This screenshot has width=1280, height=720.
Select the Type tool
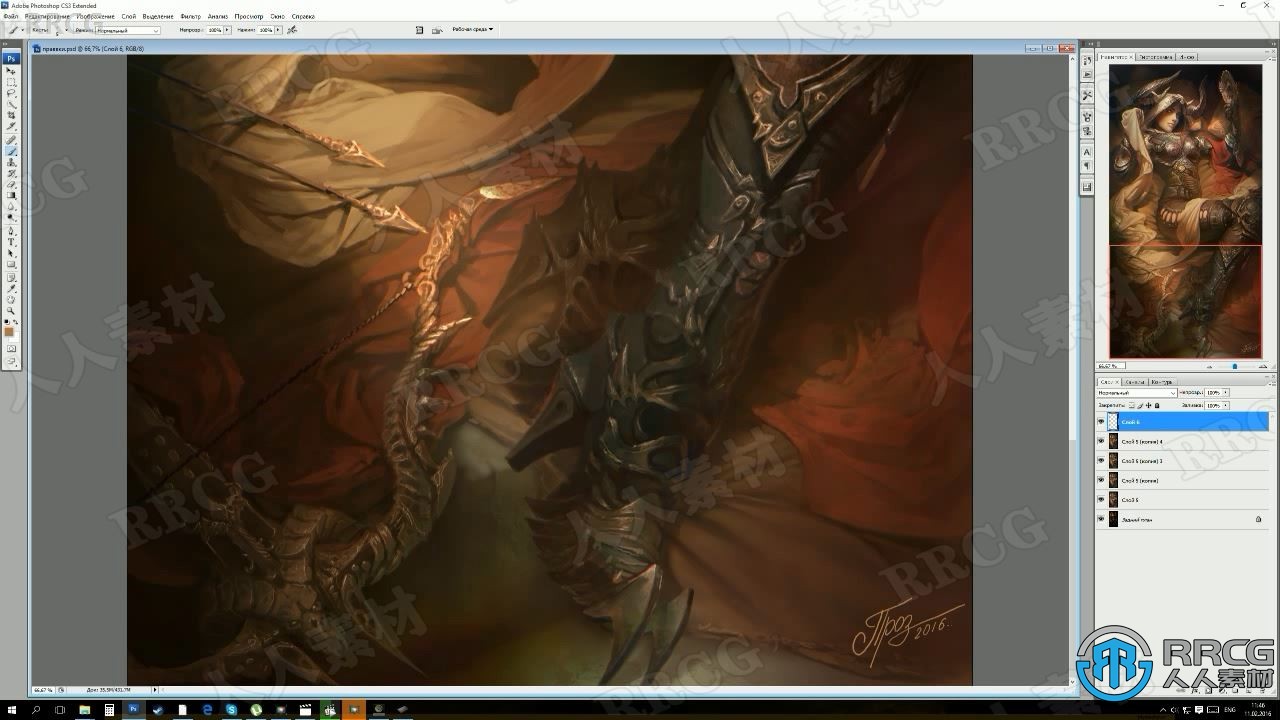click(12, 242)
